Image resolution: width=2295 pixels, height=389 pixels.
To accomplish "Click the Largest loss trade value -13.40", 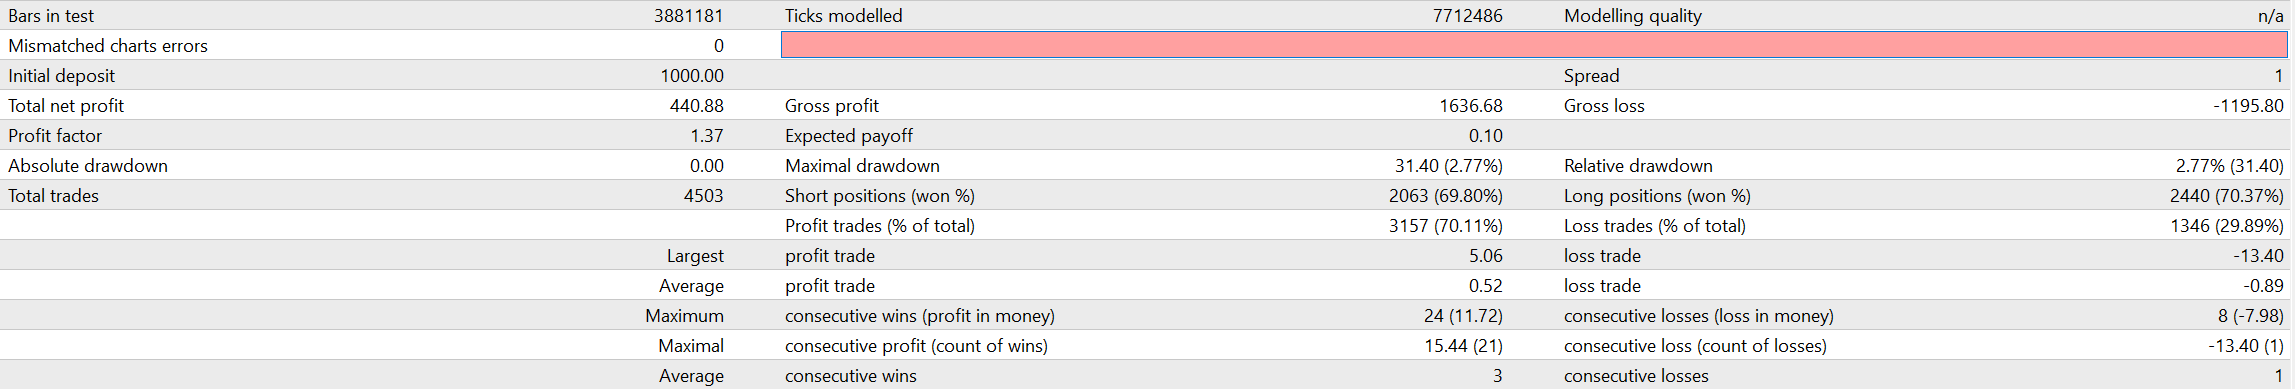I will pos(2259,256).
